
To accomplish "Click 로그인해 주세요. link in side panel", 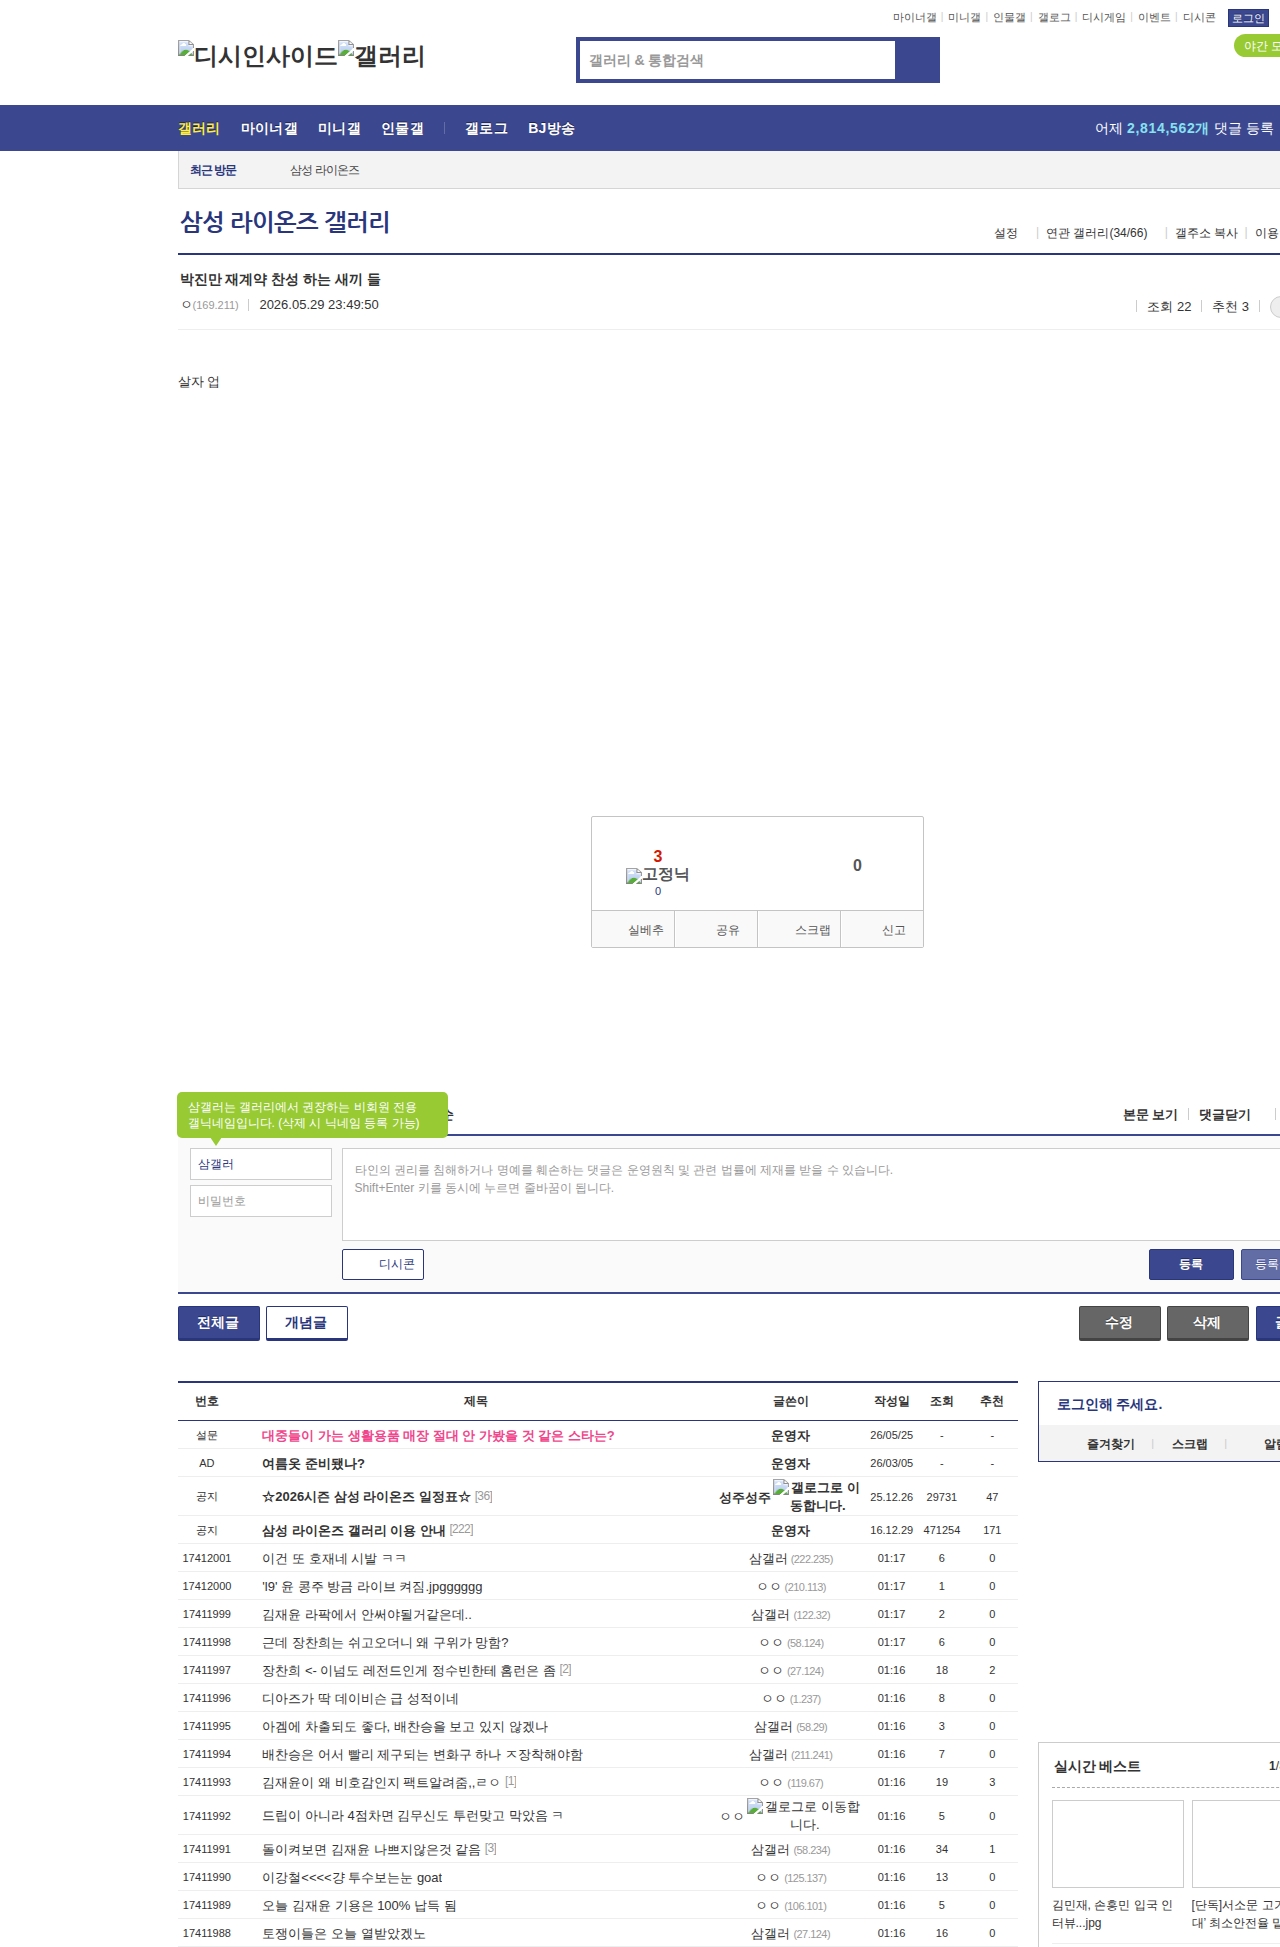I will pyautogui.click(x=1109, y=1404).
